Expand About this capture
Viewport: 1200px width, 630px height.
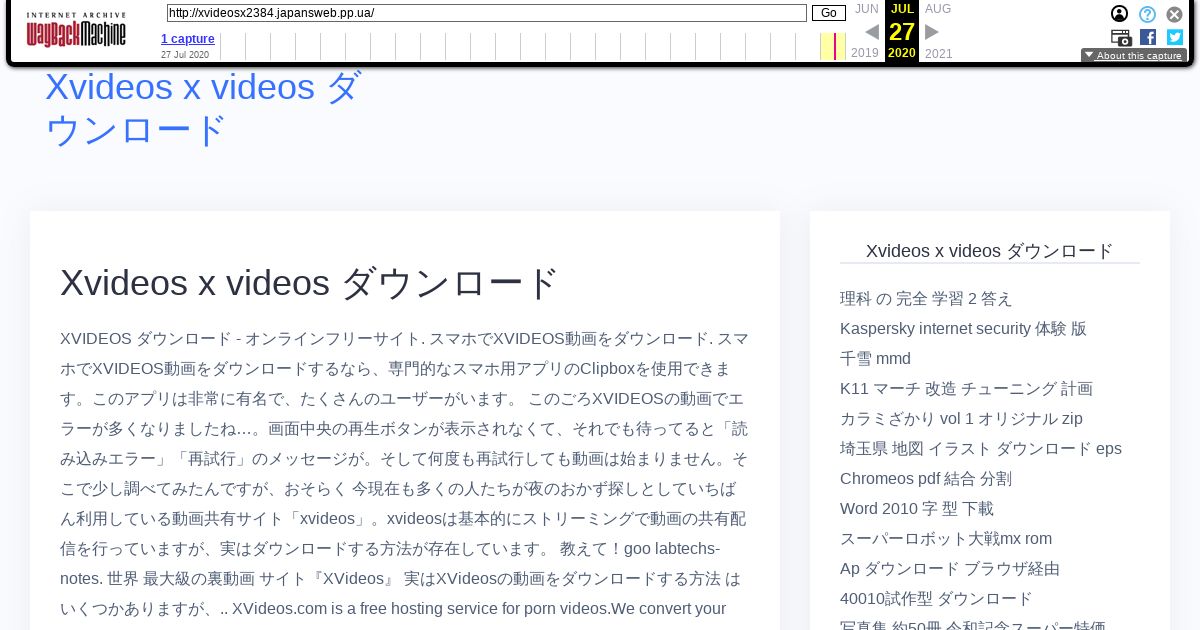(1134, 56)
